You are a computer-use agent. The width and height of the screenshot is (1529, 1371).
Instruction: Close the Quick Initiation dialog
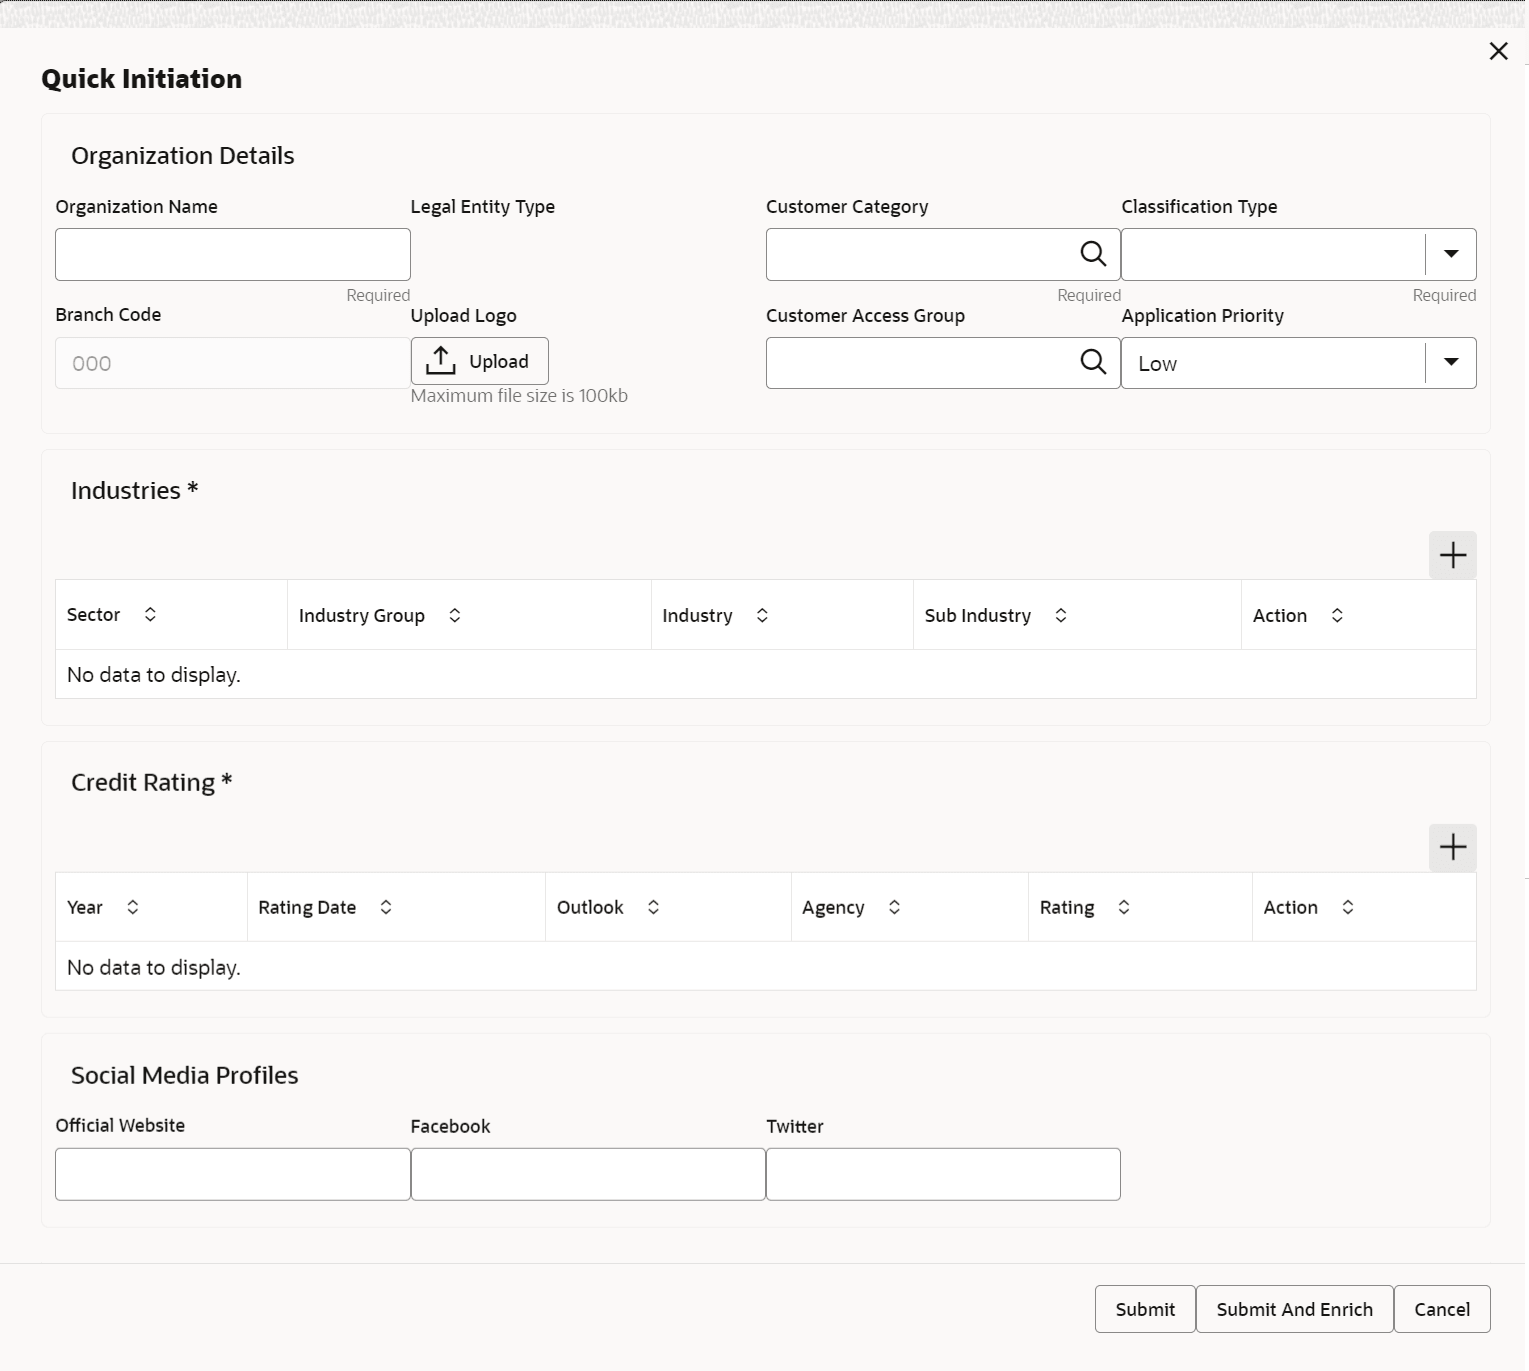pos(1498,51)
